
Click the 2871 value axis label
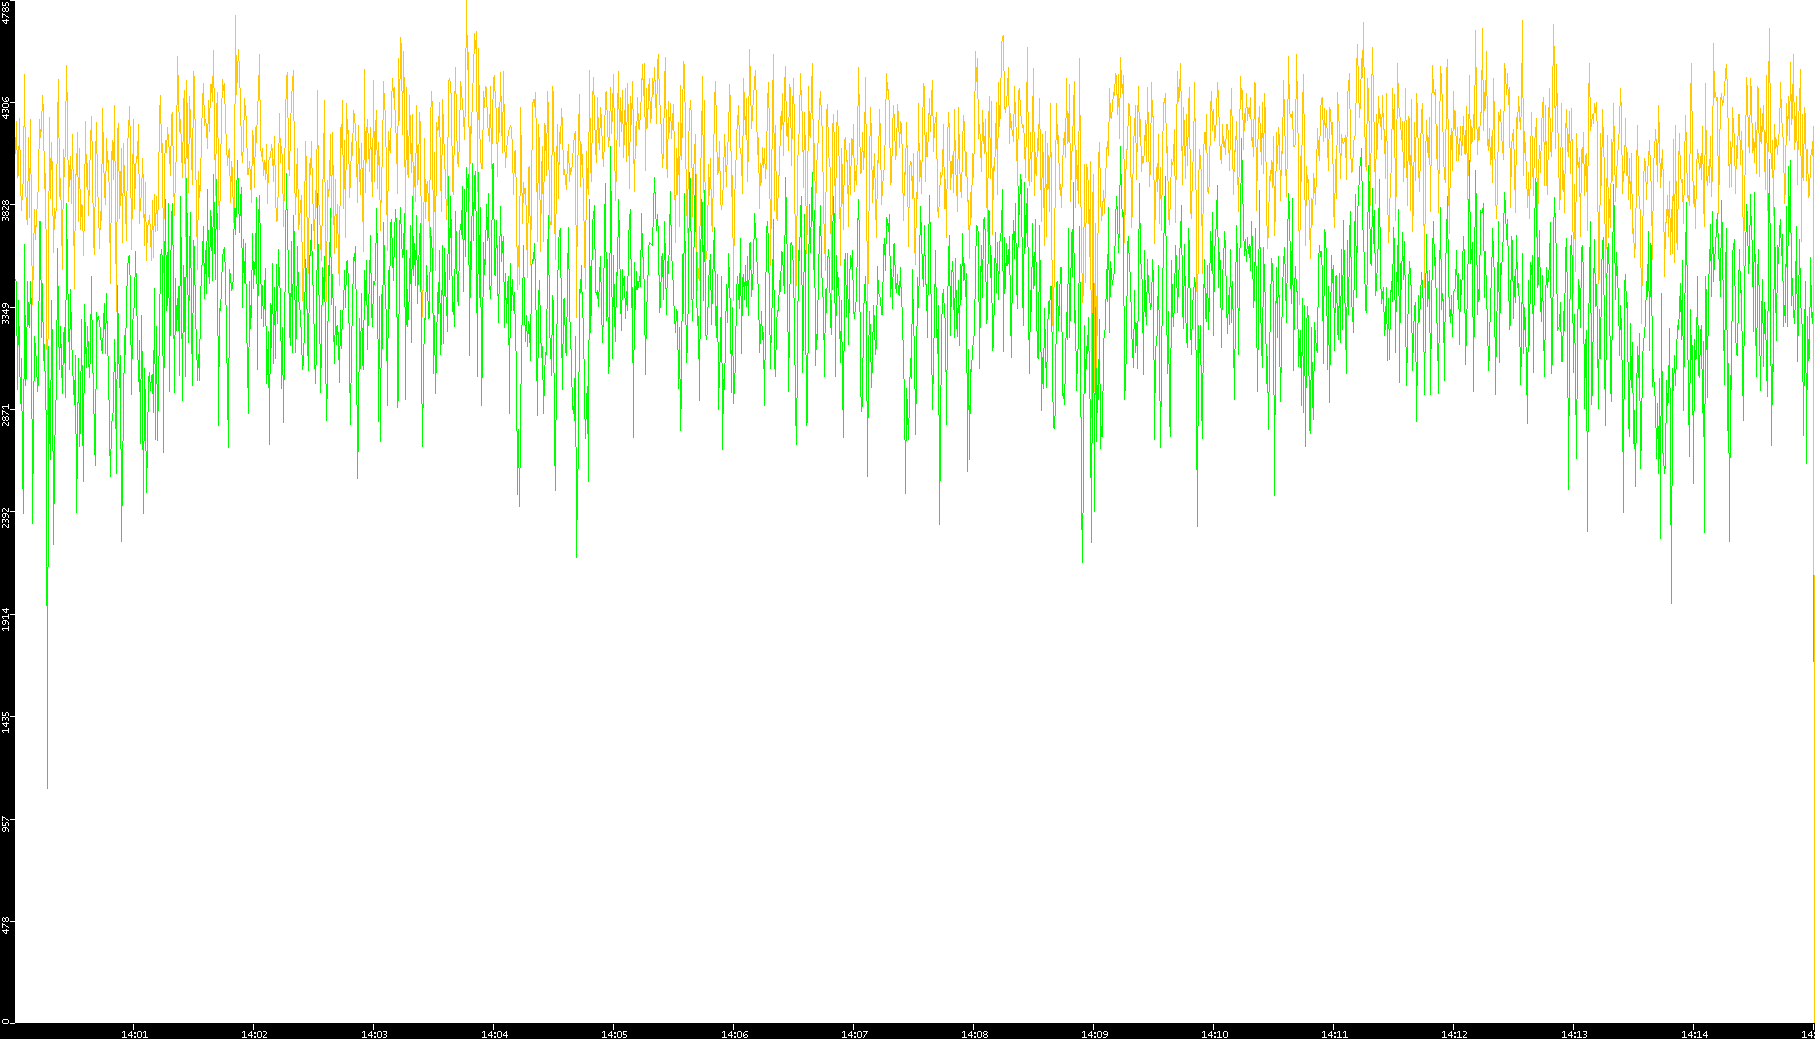click(x=6, y=415)
